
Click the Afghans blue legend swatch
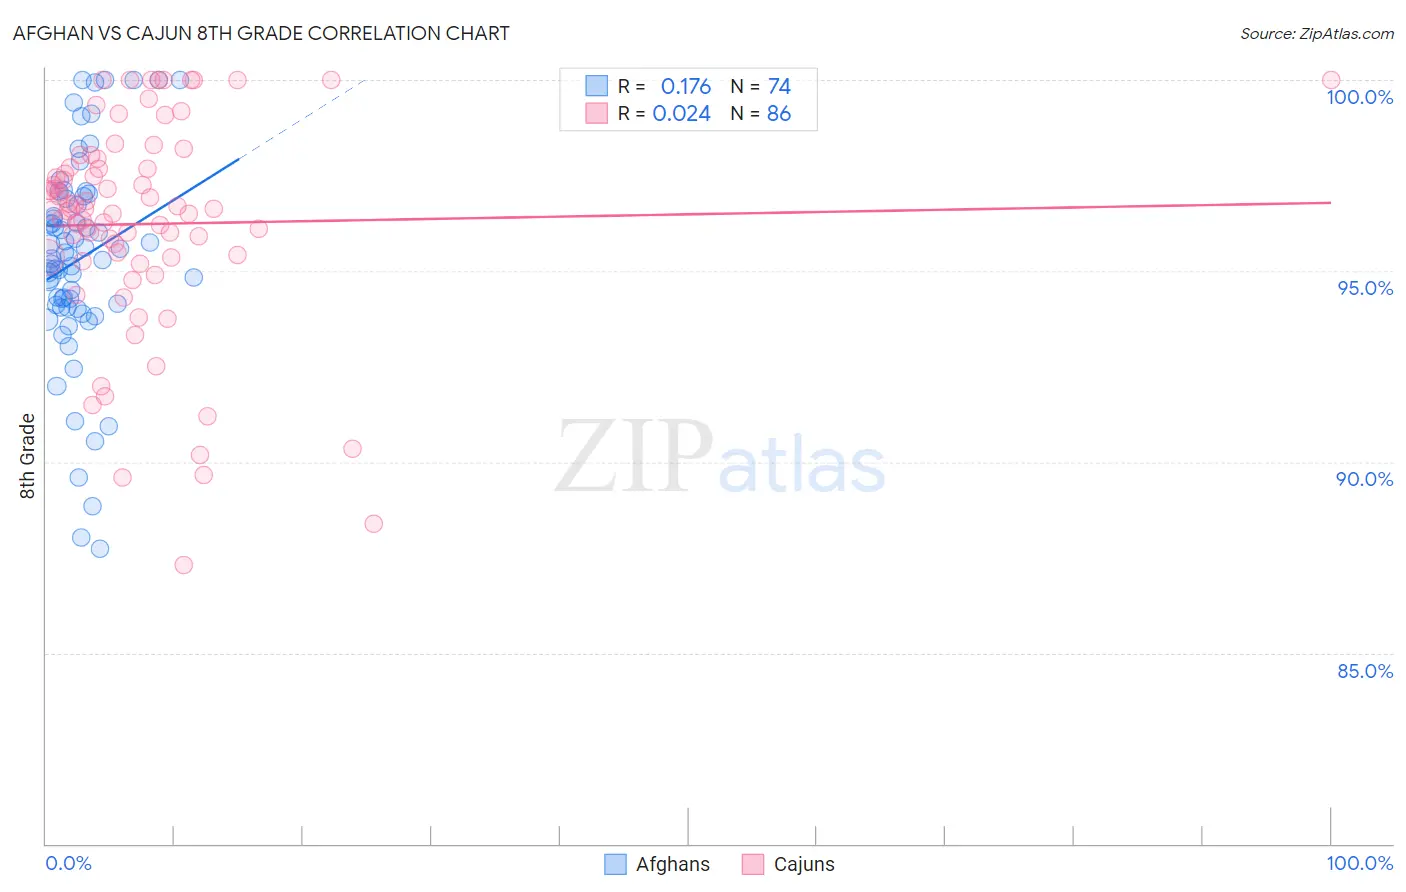point(616,864)
